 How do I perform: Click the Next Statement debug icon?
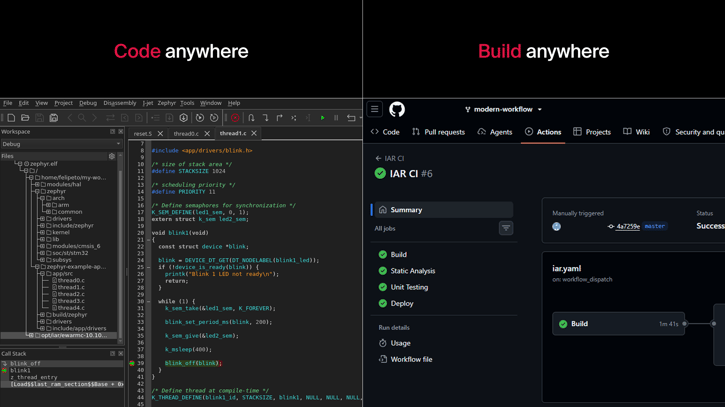(294, 118)
